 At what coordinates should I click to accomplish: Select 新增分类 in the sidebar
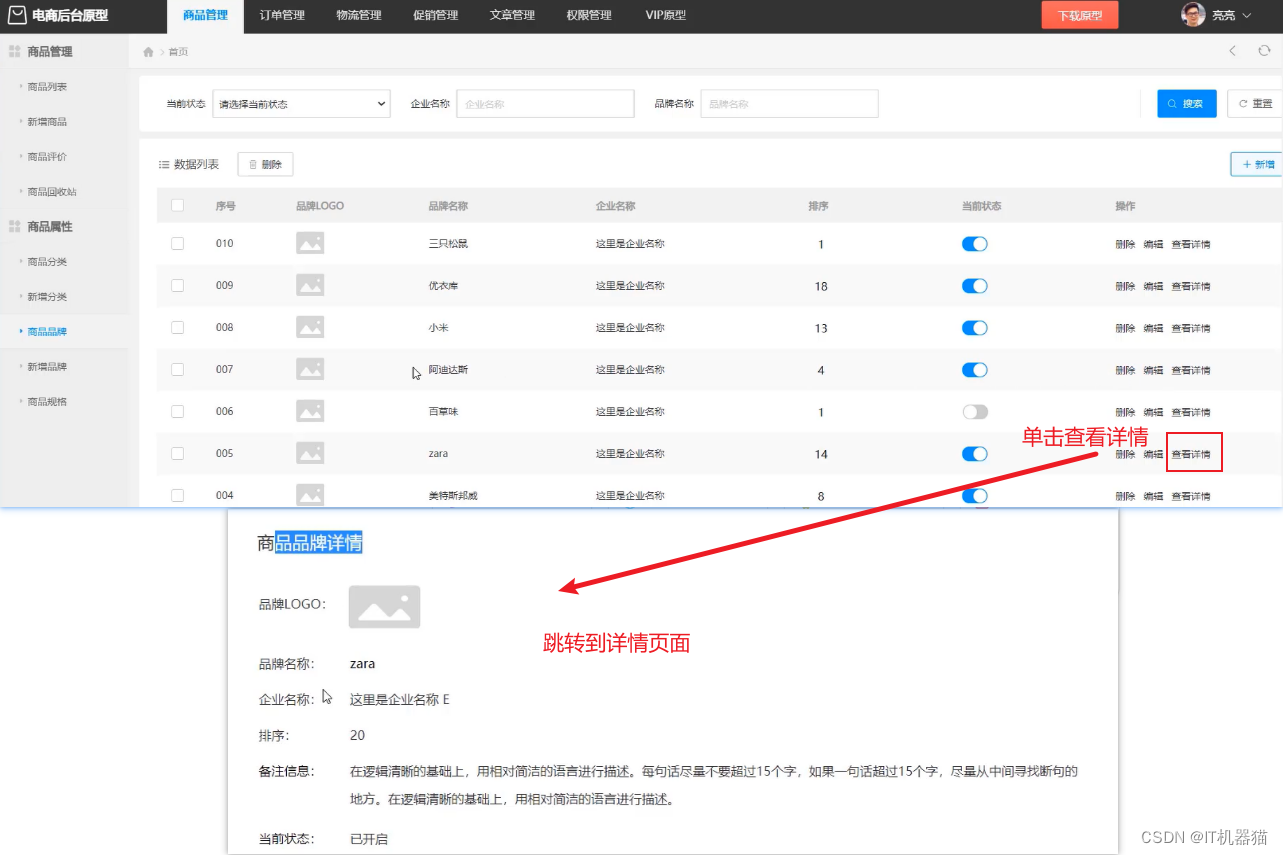pyautogui.click(x=47, y=297)
